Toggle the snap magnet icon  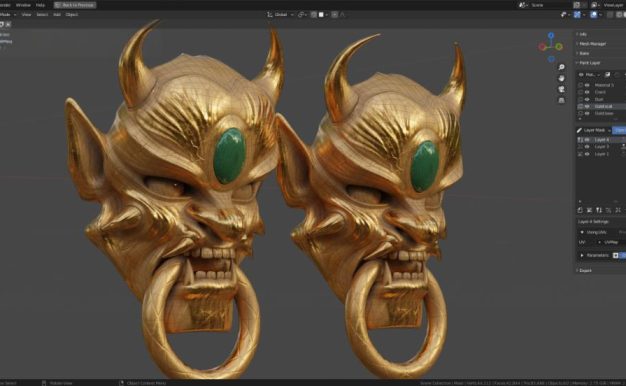tap(314, 15)
